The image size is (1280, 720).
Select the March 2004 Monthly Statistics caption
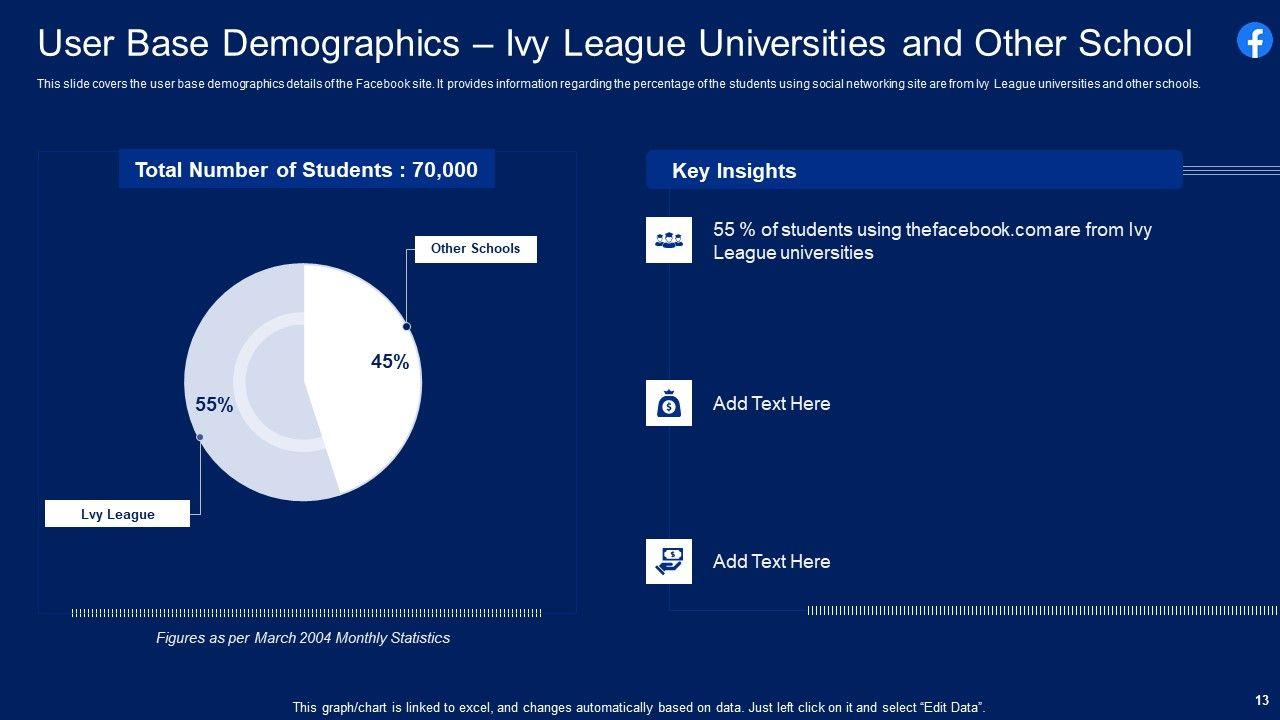(303, 638)
